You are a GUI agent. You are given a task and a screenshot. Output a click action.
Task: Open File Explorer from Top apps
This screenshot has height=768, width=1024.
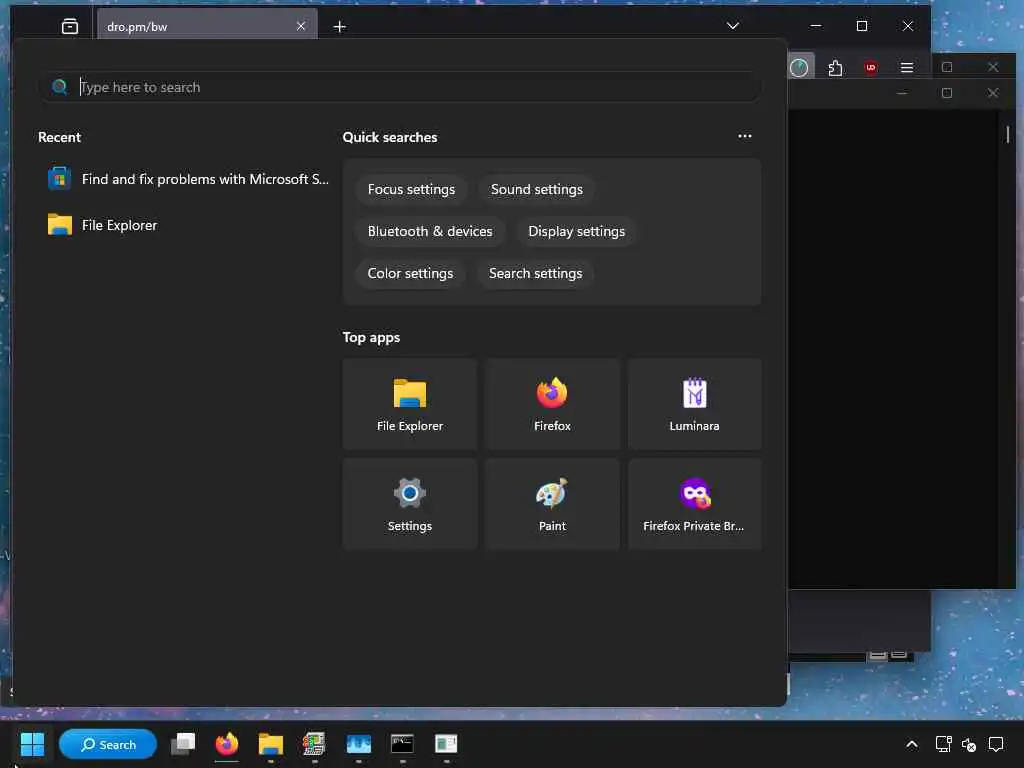point(409,404)
